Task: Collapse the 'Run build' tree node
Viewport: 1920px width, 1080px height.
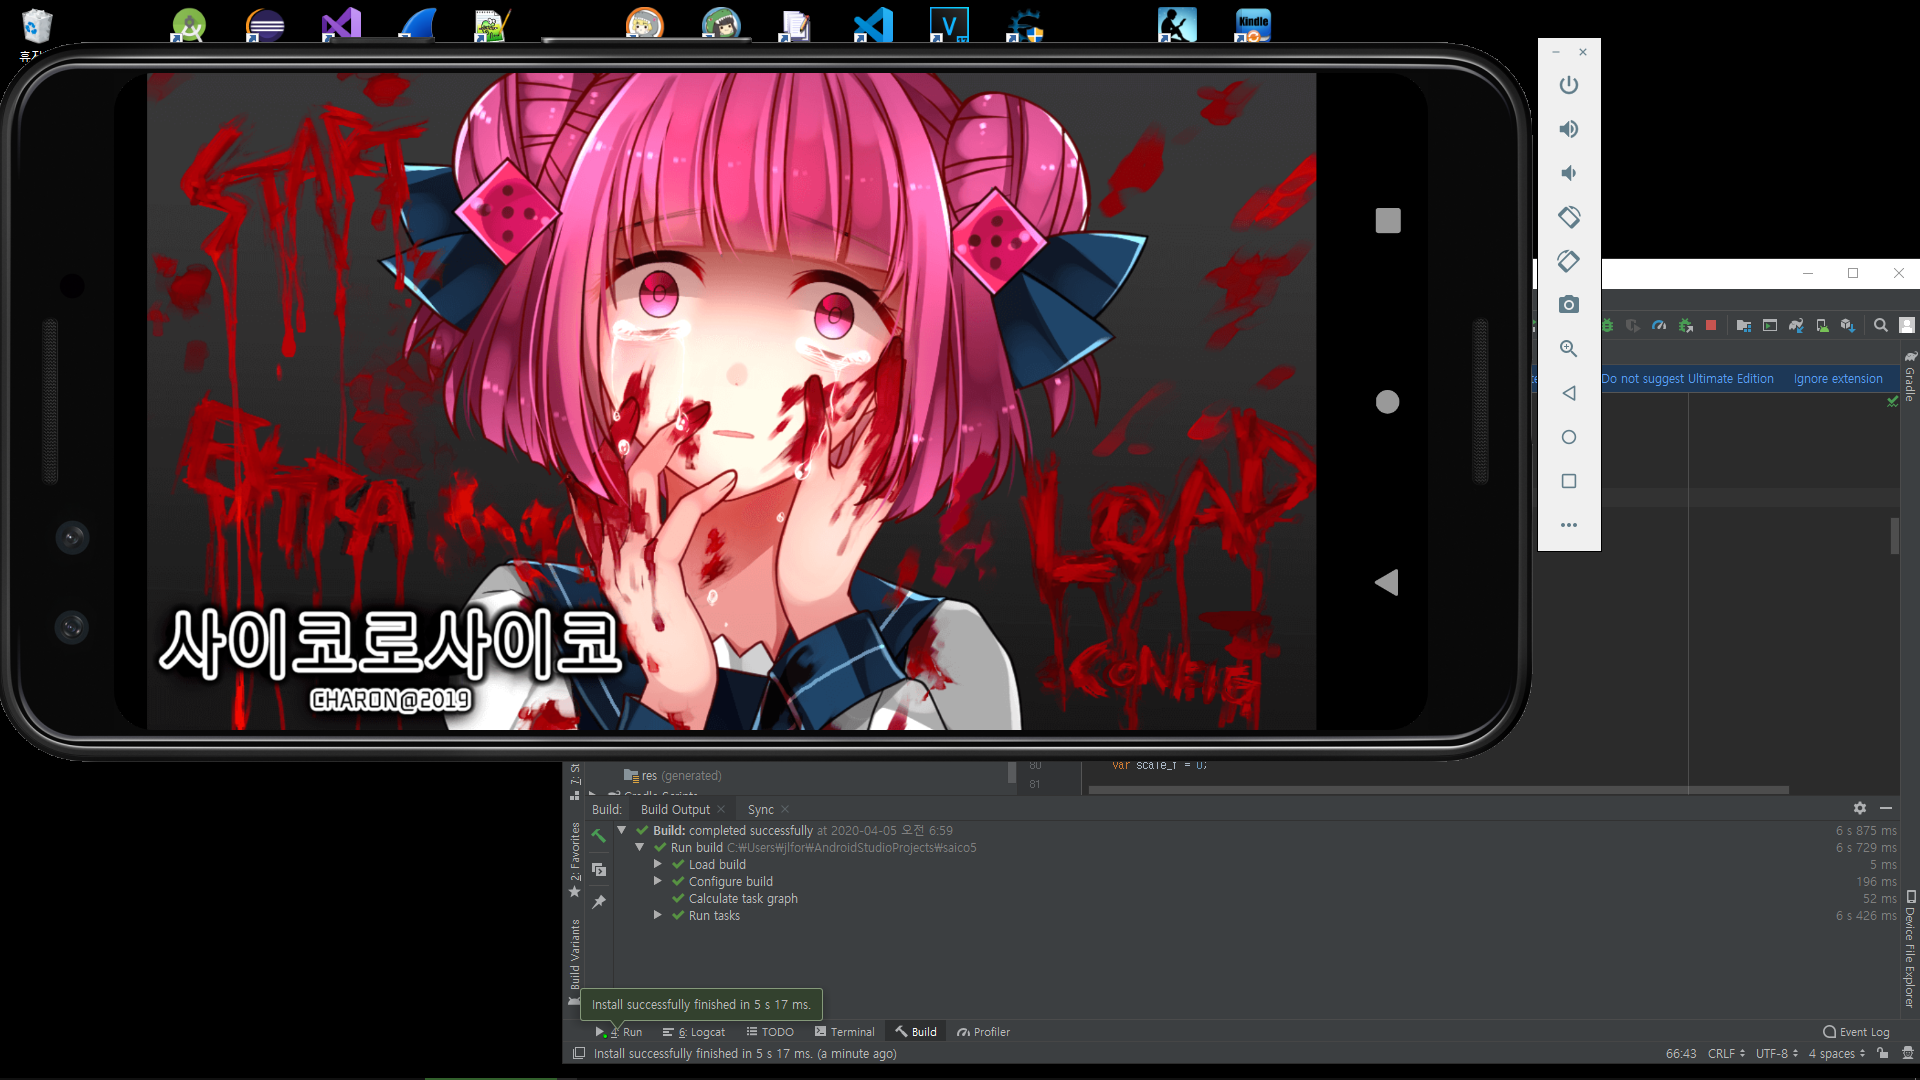Action: tap(640, 847)
